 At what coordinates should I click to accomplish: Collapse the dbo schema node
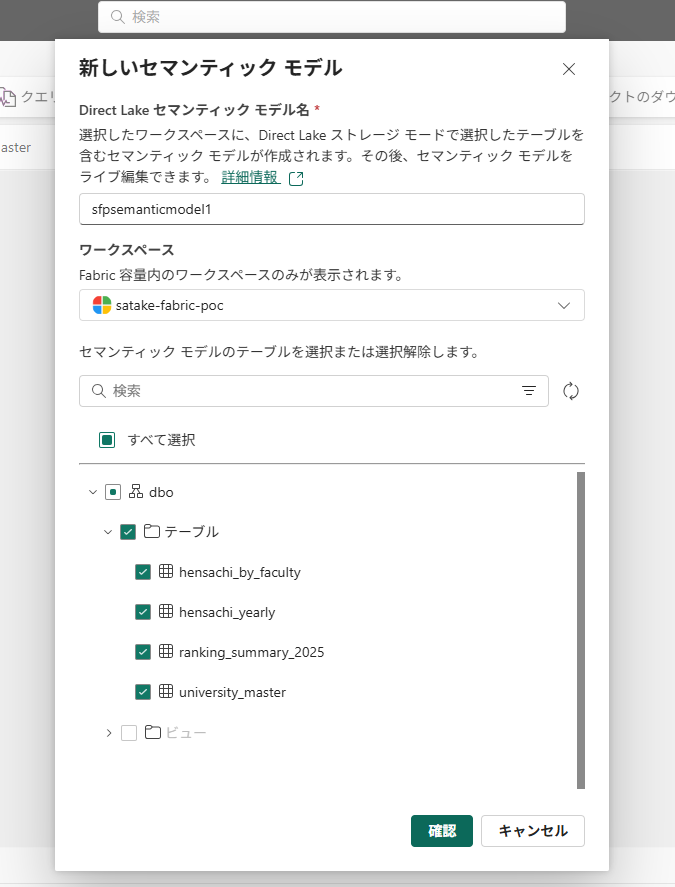(93, 492)
